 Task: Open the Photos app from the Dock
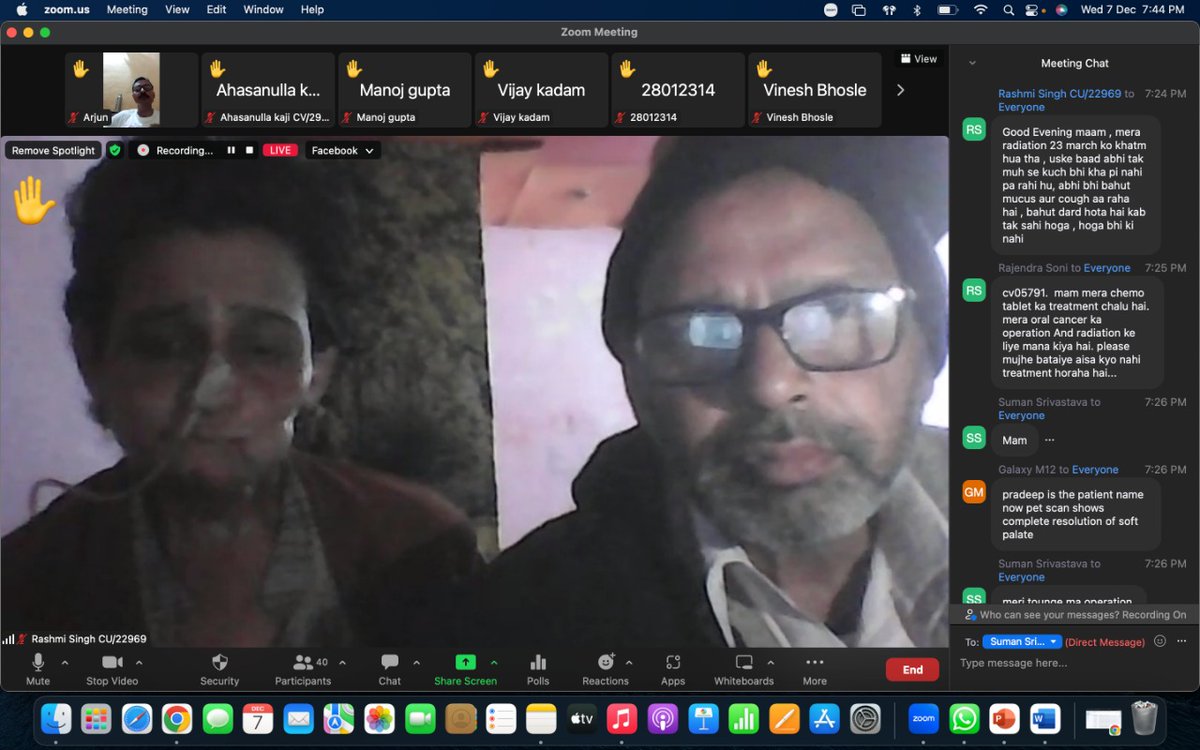[x=379, y=718]
